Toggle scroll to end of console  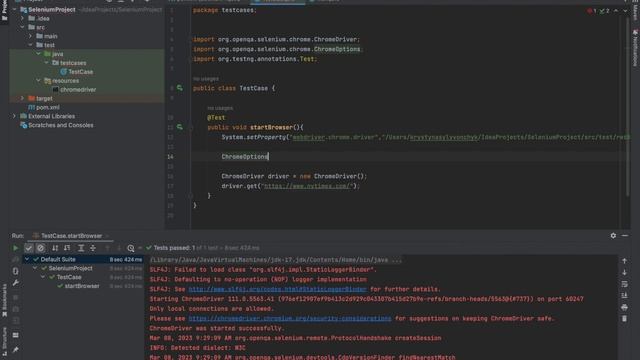pyautogui.click(x=624, y=296)
